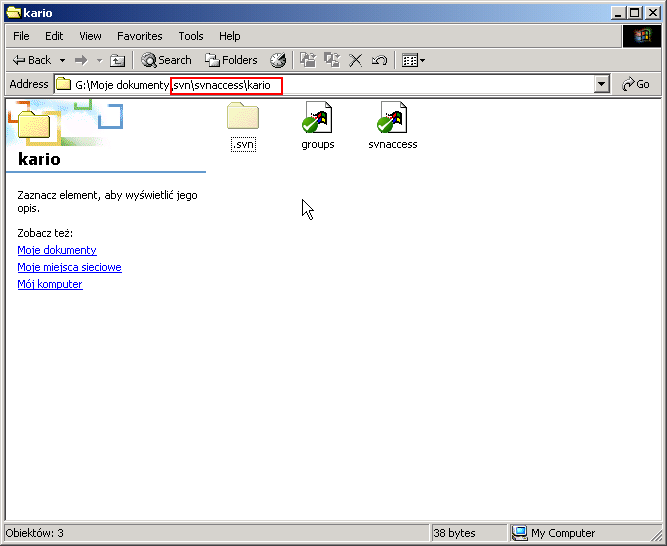667x546 pixels.
Task: Open the Search pane
Action: 166,60
